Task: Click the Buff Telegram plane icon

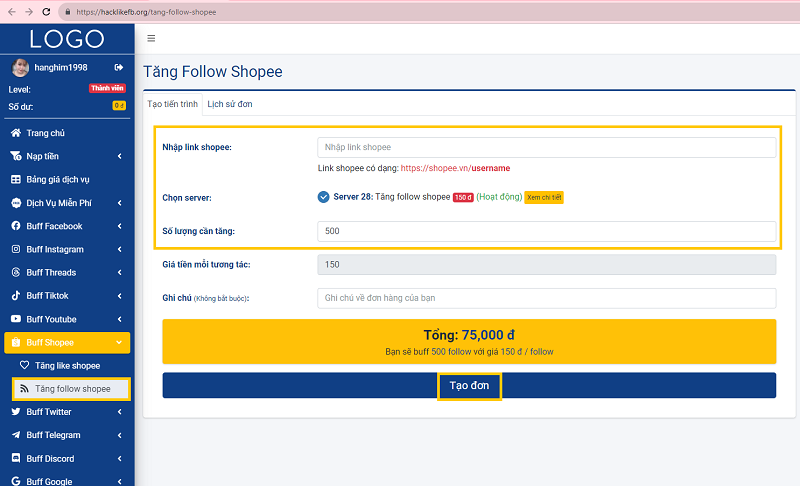Action: click(16, 435)
